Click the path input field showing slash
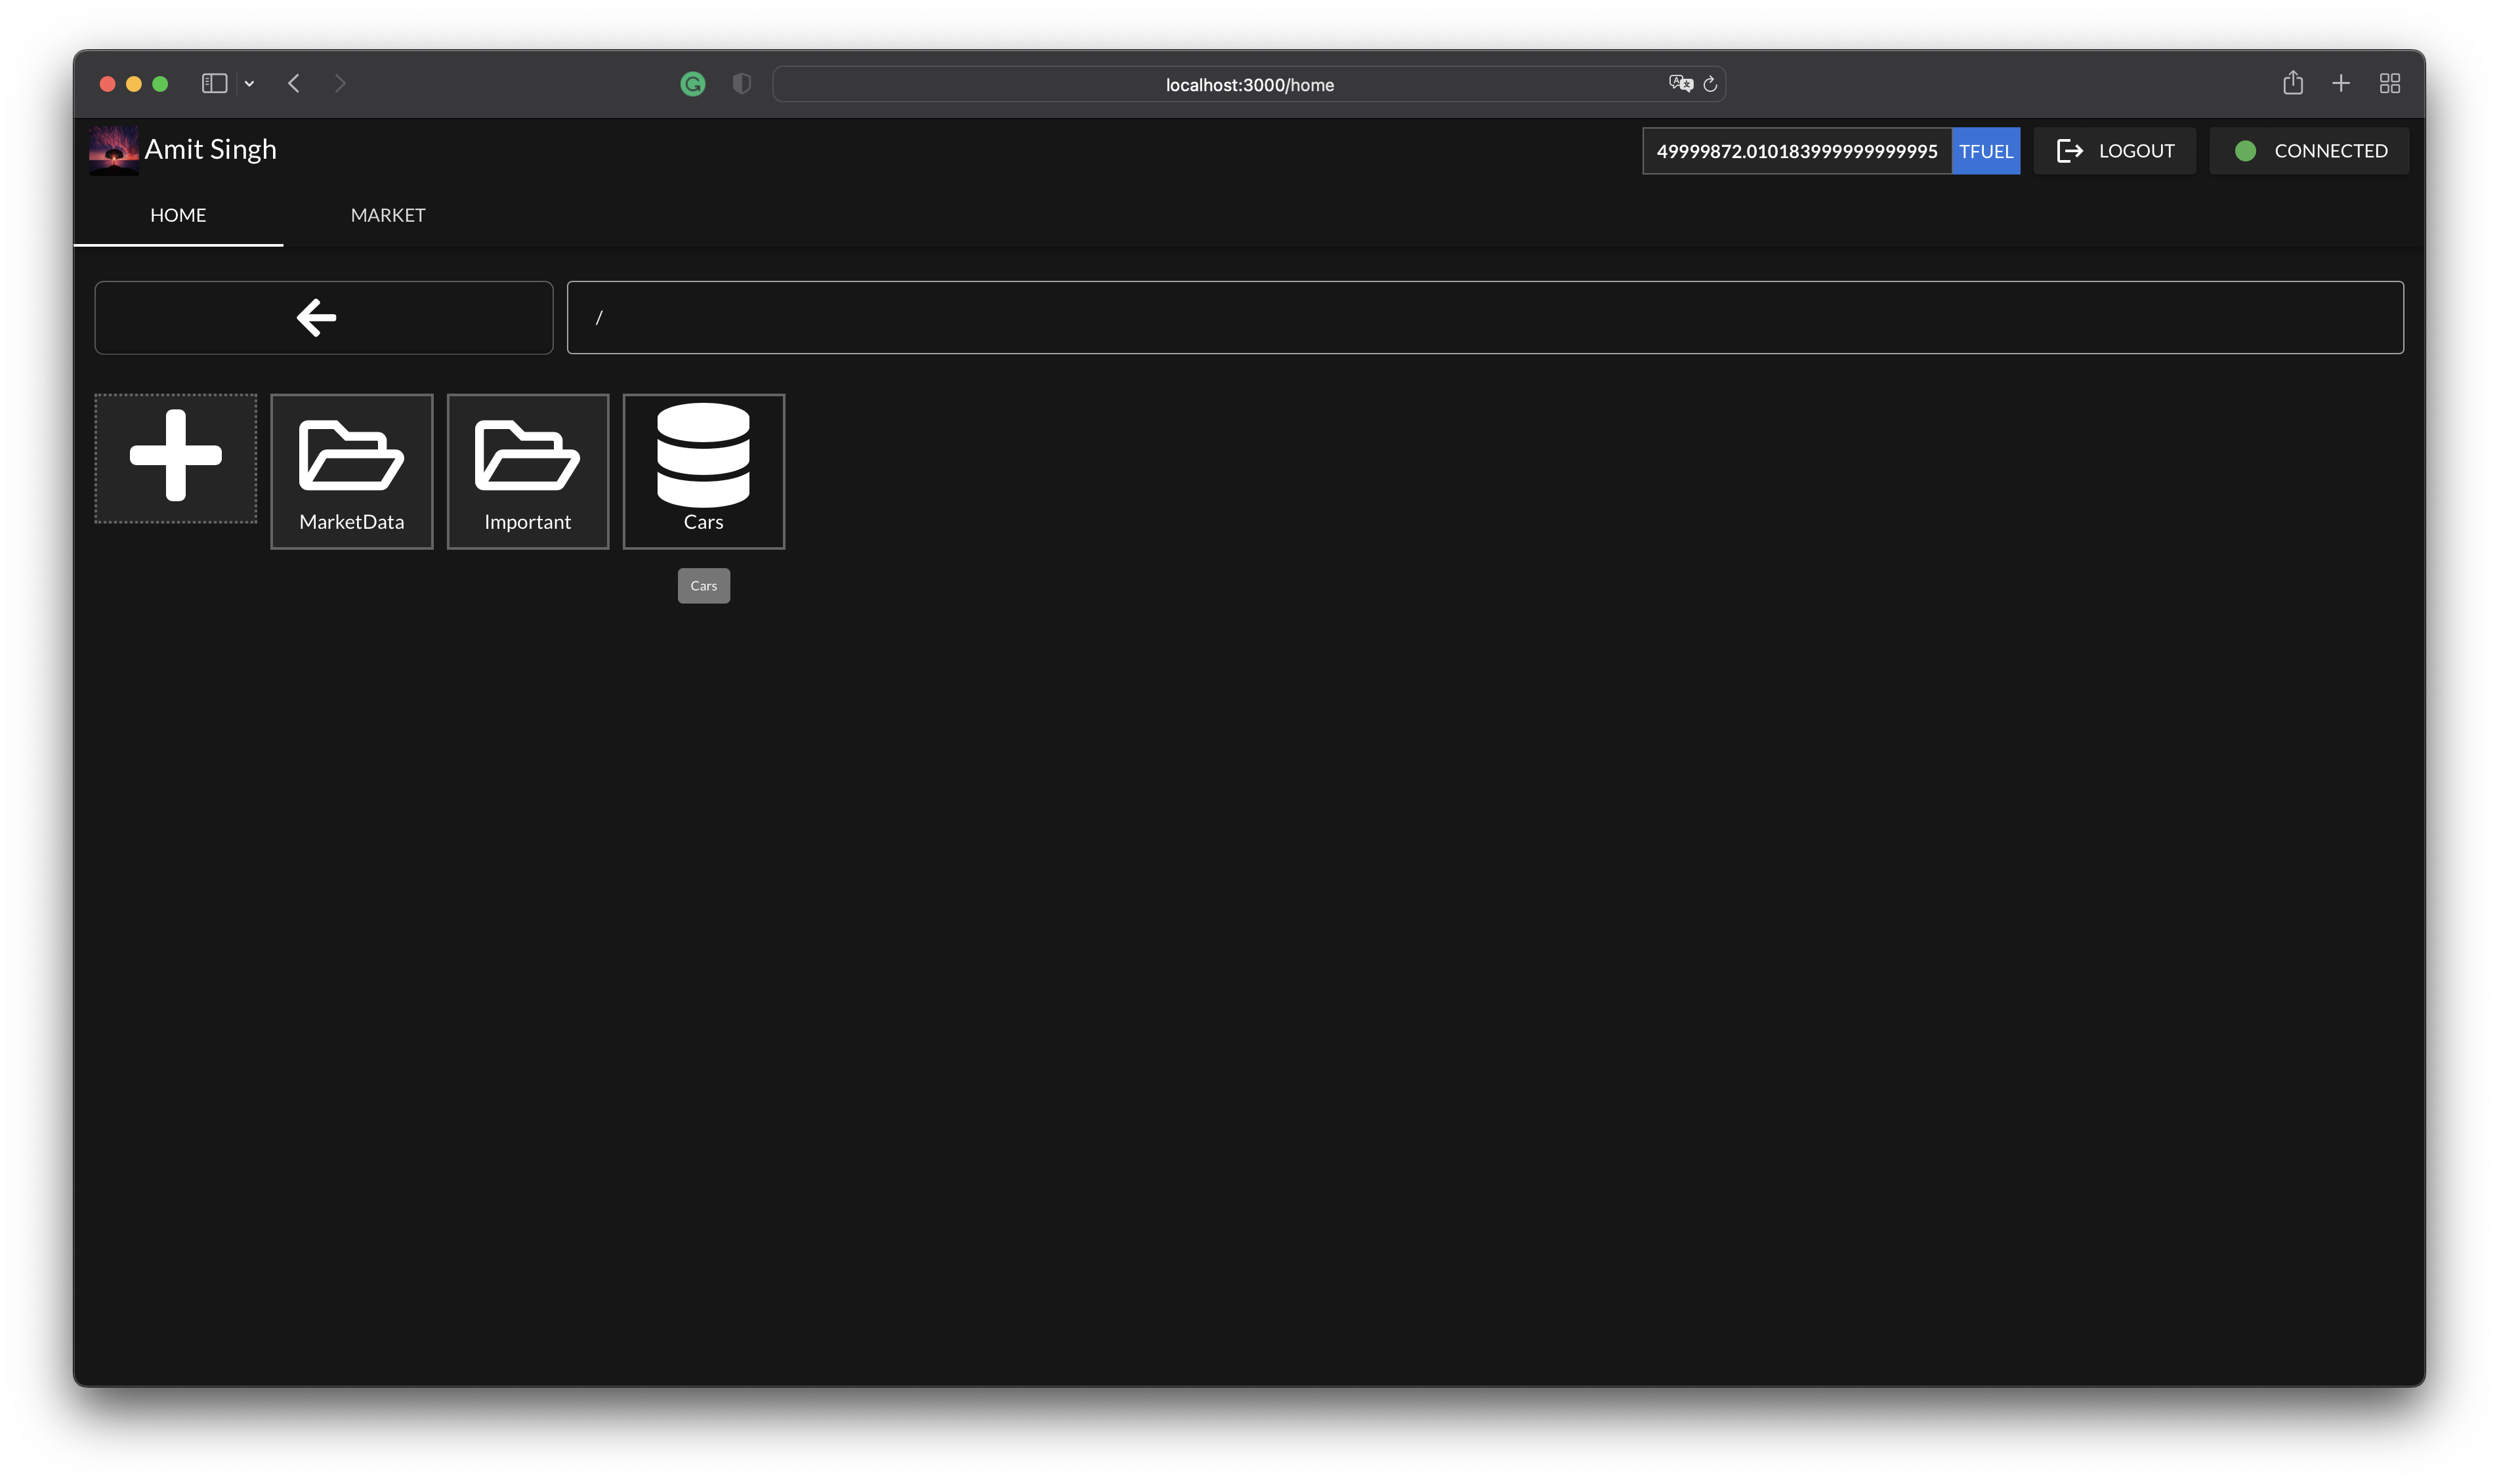2499x1484 pixels. click(1484, 317)
